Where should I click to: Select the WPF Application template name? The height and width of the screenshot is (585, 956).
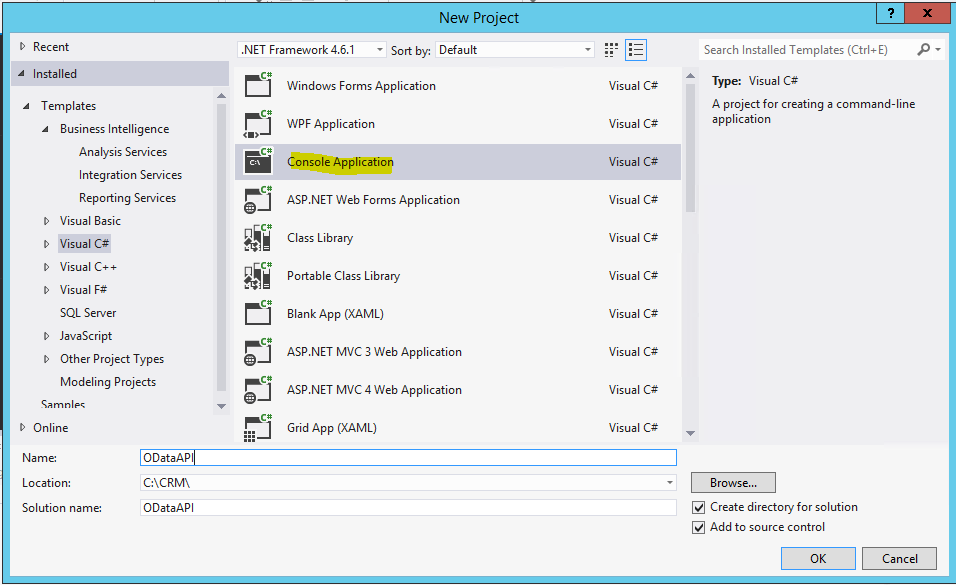tap(330, 124)
